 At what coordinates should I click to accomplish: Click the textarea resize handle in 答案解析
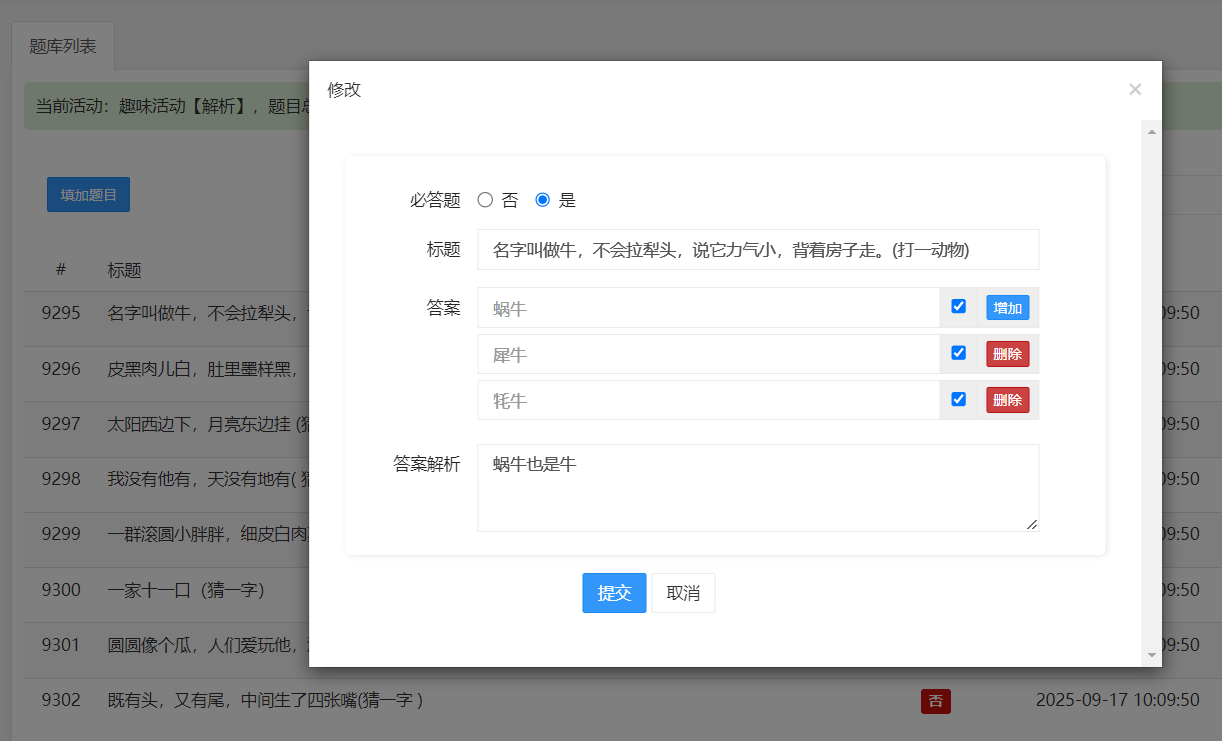pos(1032,524)
